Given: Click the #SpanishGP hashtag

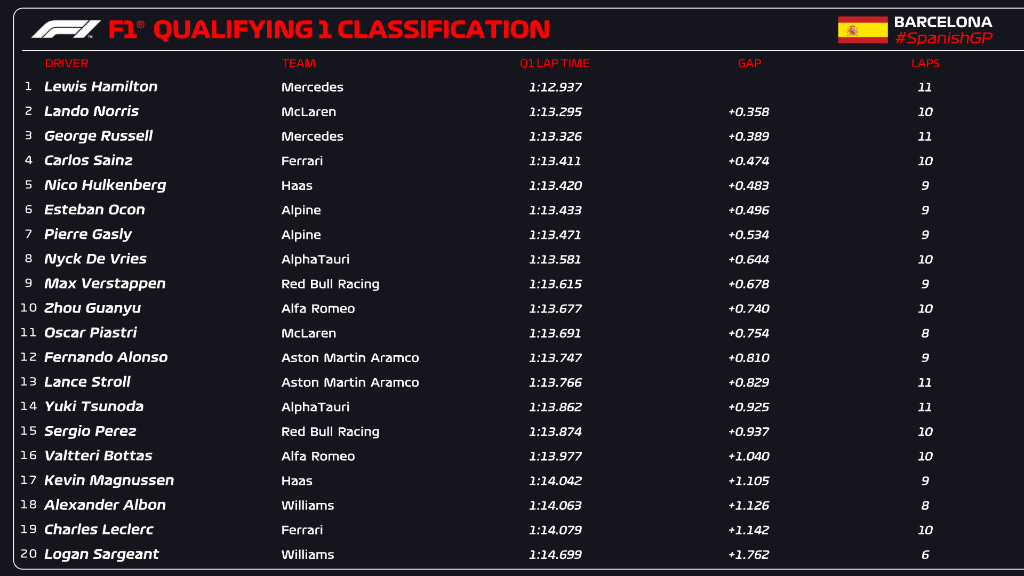Looking at the screenshot, I should pos(942,38).
